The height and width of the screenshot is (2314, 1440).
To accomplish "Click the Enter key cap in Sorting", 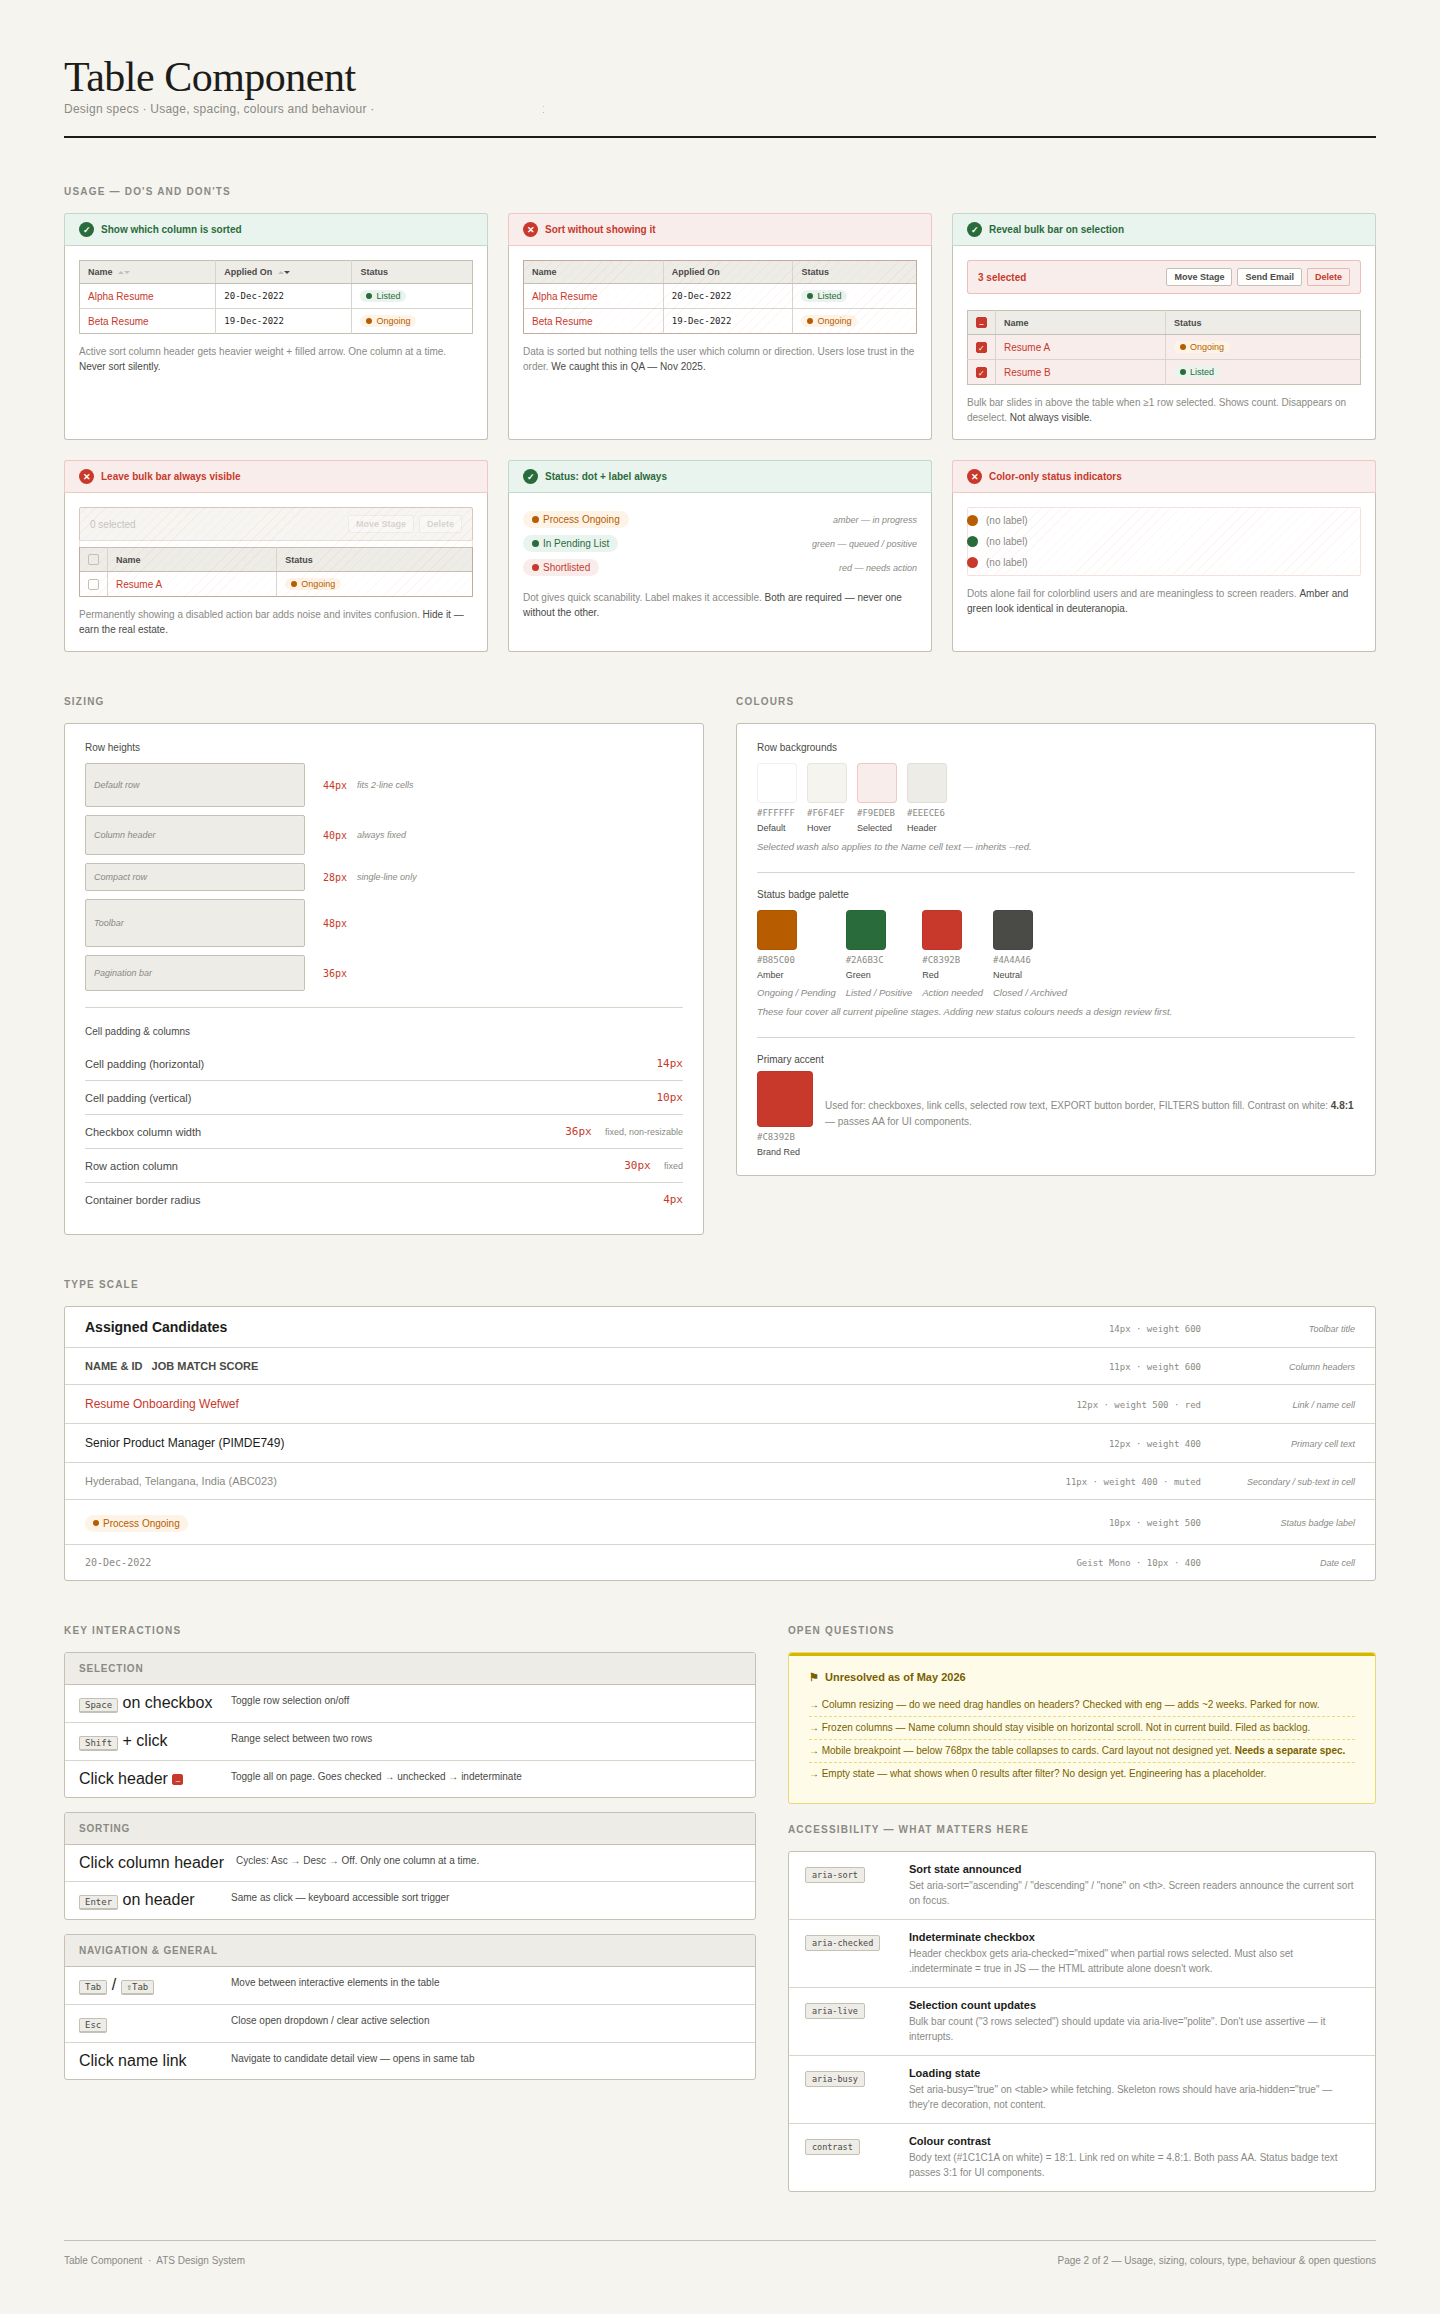I will coord(98,1902).
